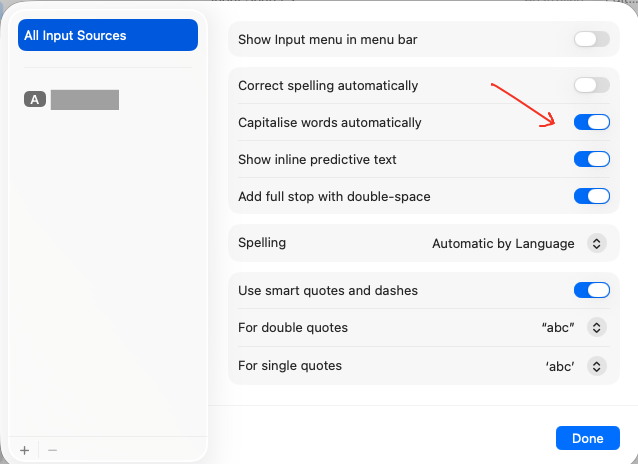Click the "A" input source badge icon
The width and height of the screenshot is (638, 464).
(35, 99)
